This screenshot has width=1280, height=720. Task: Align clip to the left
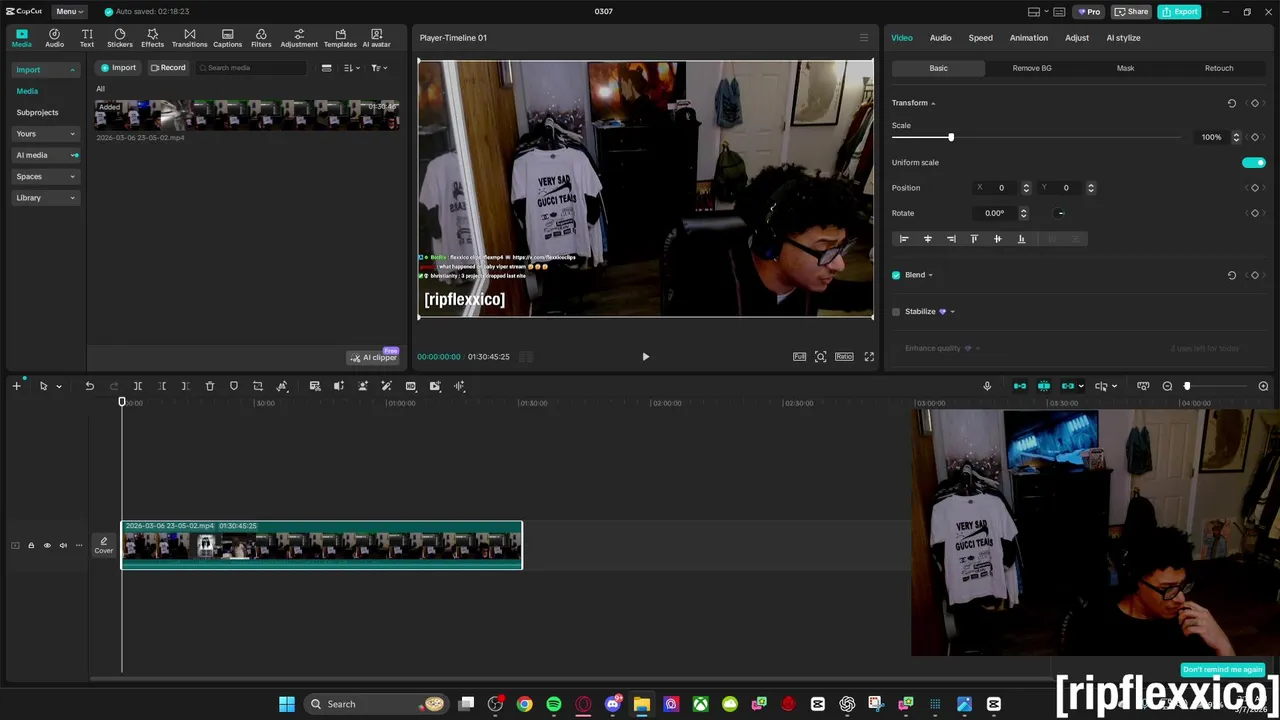904,239
